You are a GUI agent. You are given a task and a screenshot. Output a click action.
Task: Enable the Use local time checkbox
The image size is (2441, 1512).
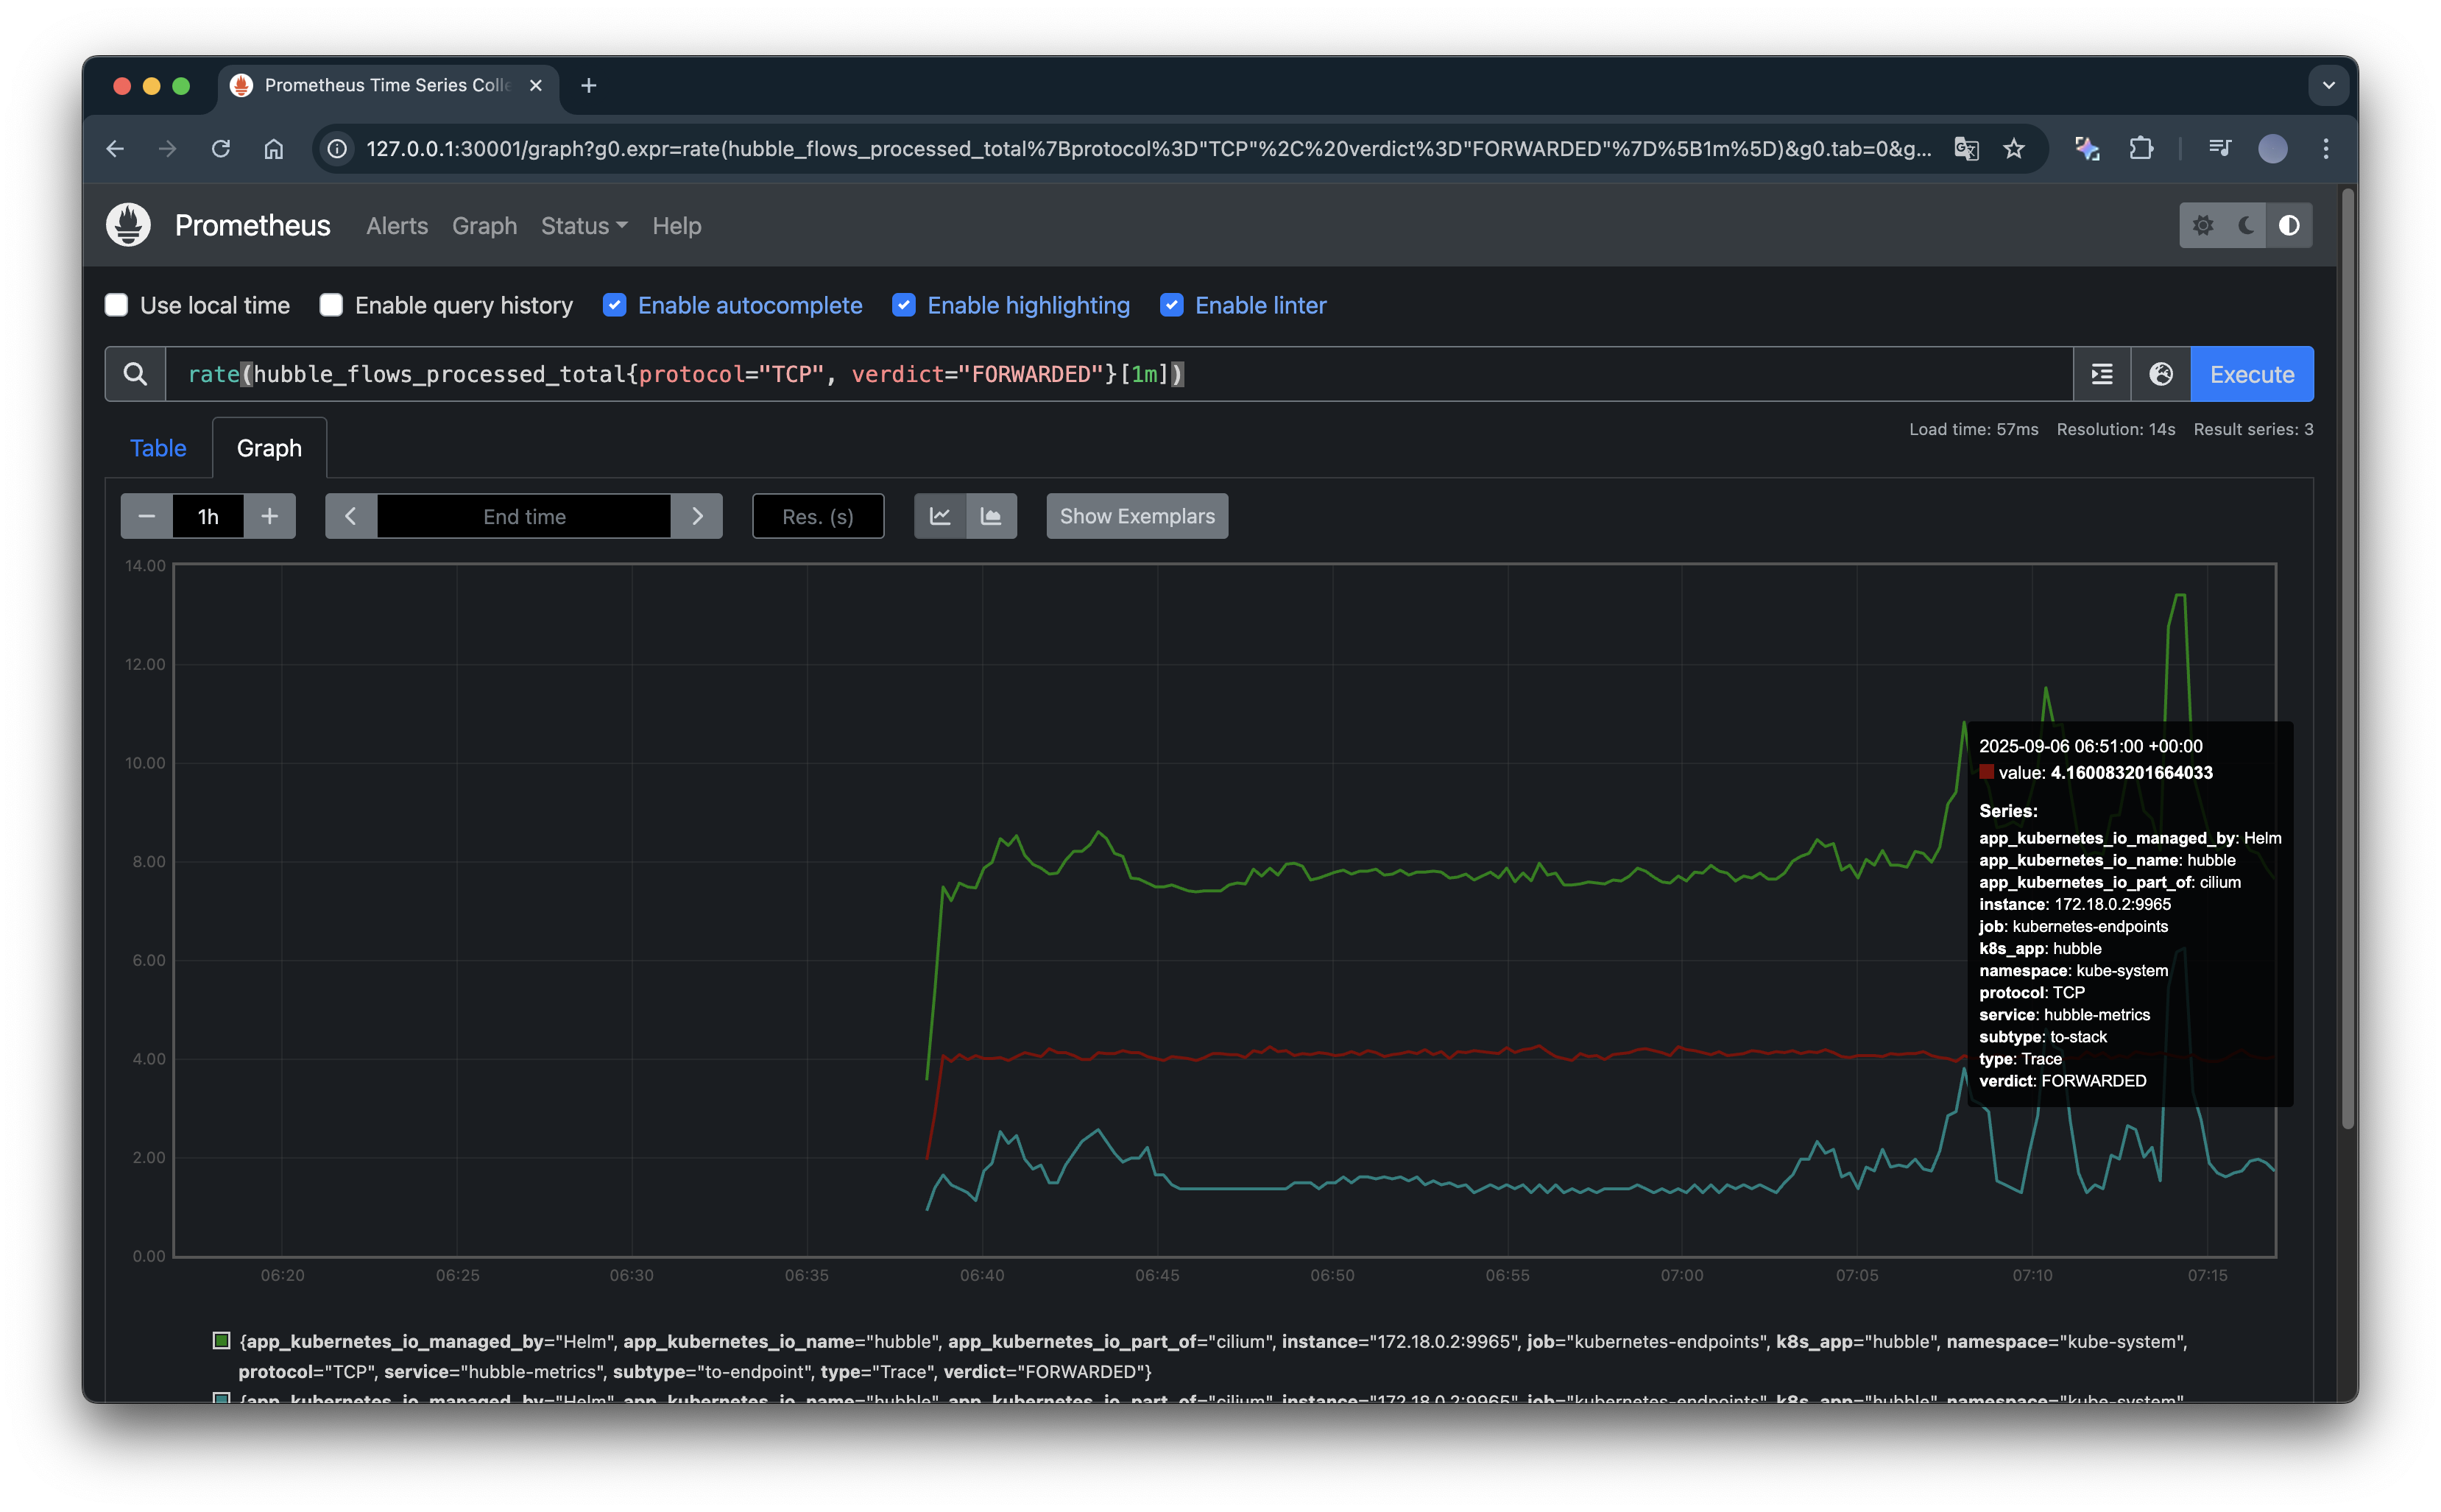[x=117, y=305]
